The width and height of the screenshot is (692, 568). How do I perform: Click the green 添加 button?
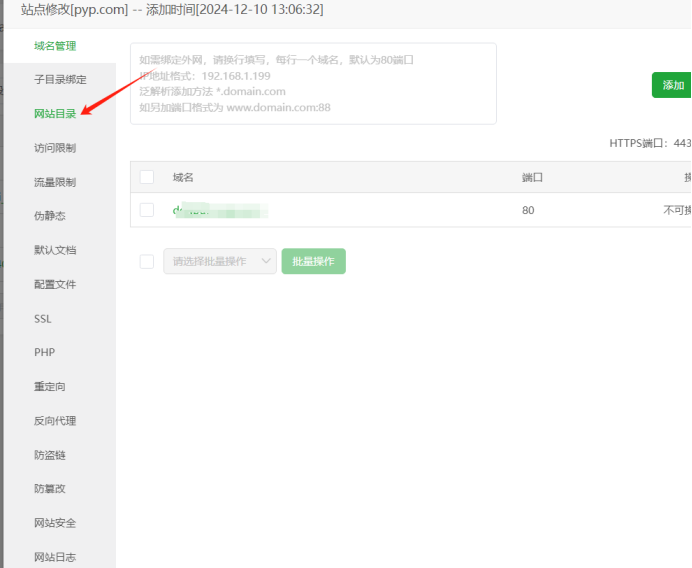pyautogui.click(x=673, y=85)
